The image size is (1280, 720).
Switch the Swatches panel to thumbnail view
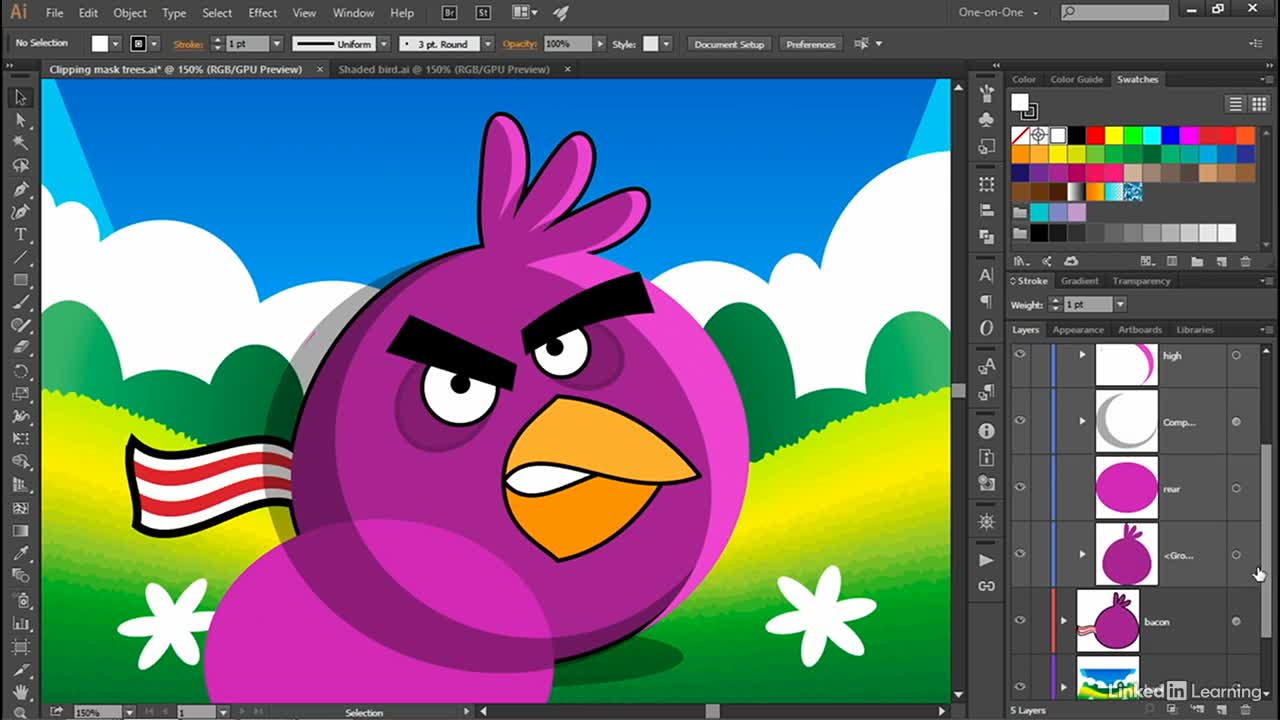click(1258, 104)
